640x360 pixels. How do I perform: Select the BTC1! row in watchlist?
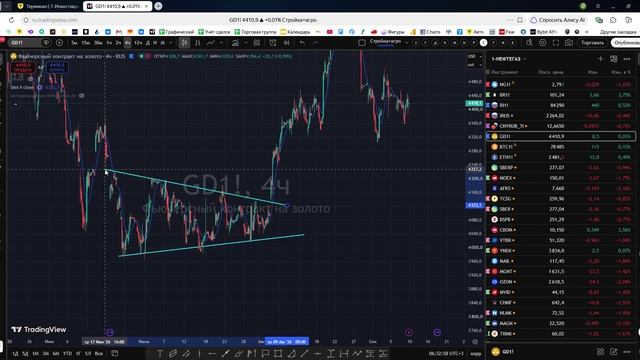(x=560, y=147)
